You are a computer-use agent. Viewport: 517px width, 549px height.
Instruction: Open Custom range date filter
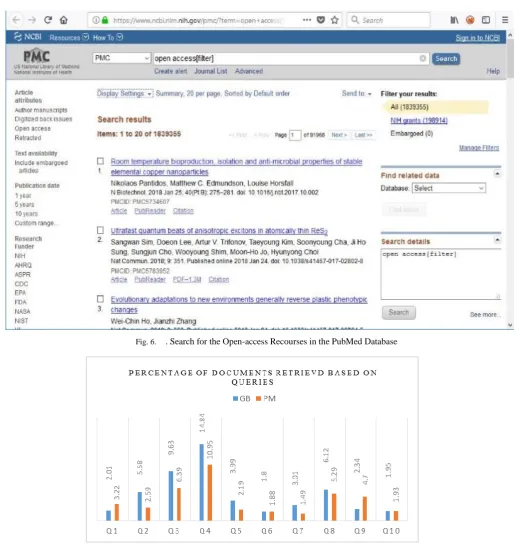point(36,223)
